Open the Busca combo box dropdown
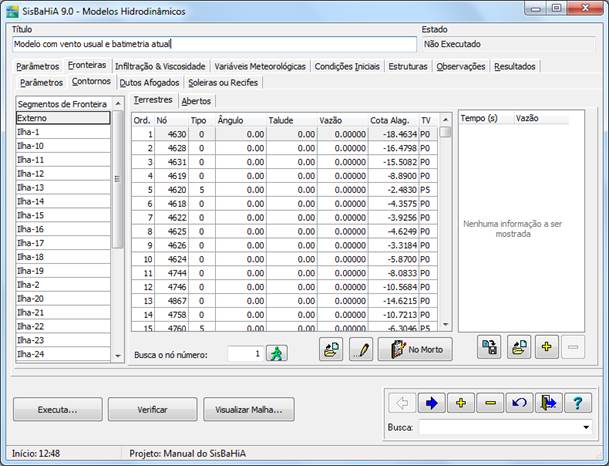Viewport: 609px width, 466px height. (x=586, y=427)
